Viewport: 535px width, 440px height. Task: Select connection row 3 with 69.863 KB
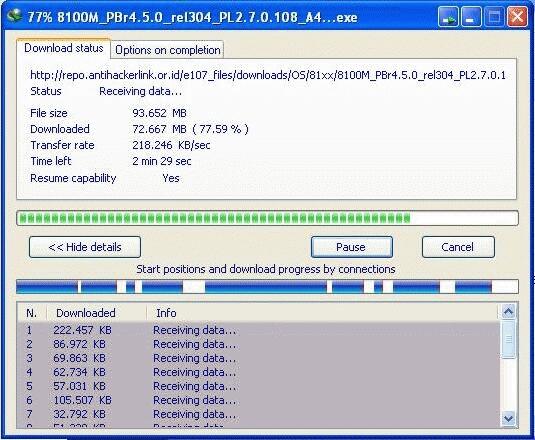(258, 358)
